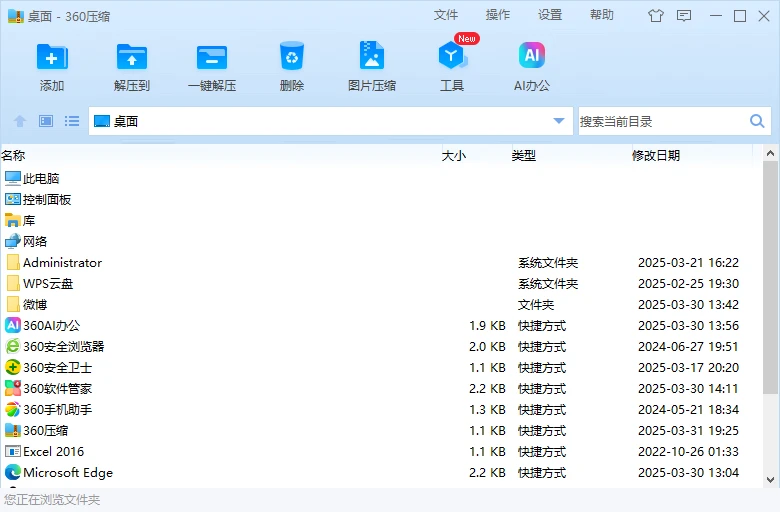Open the 文件 menu
780x512 pixels.
tap(445, 15)
